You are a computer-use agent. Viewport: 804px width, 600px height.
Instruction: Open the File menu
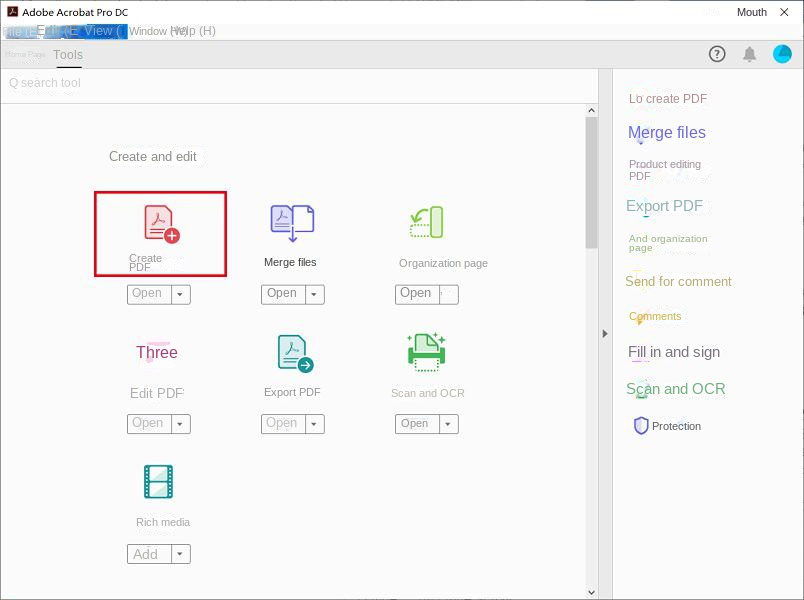click(18, 31)
